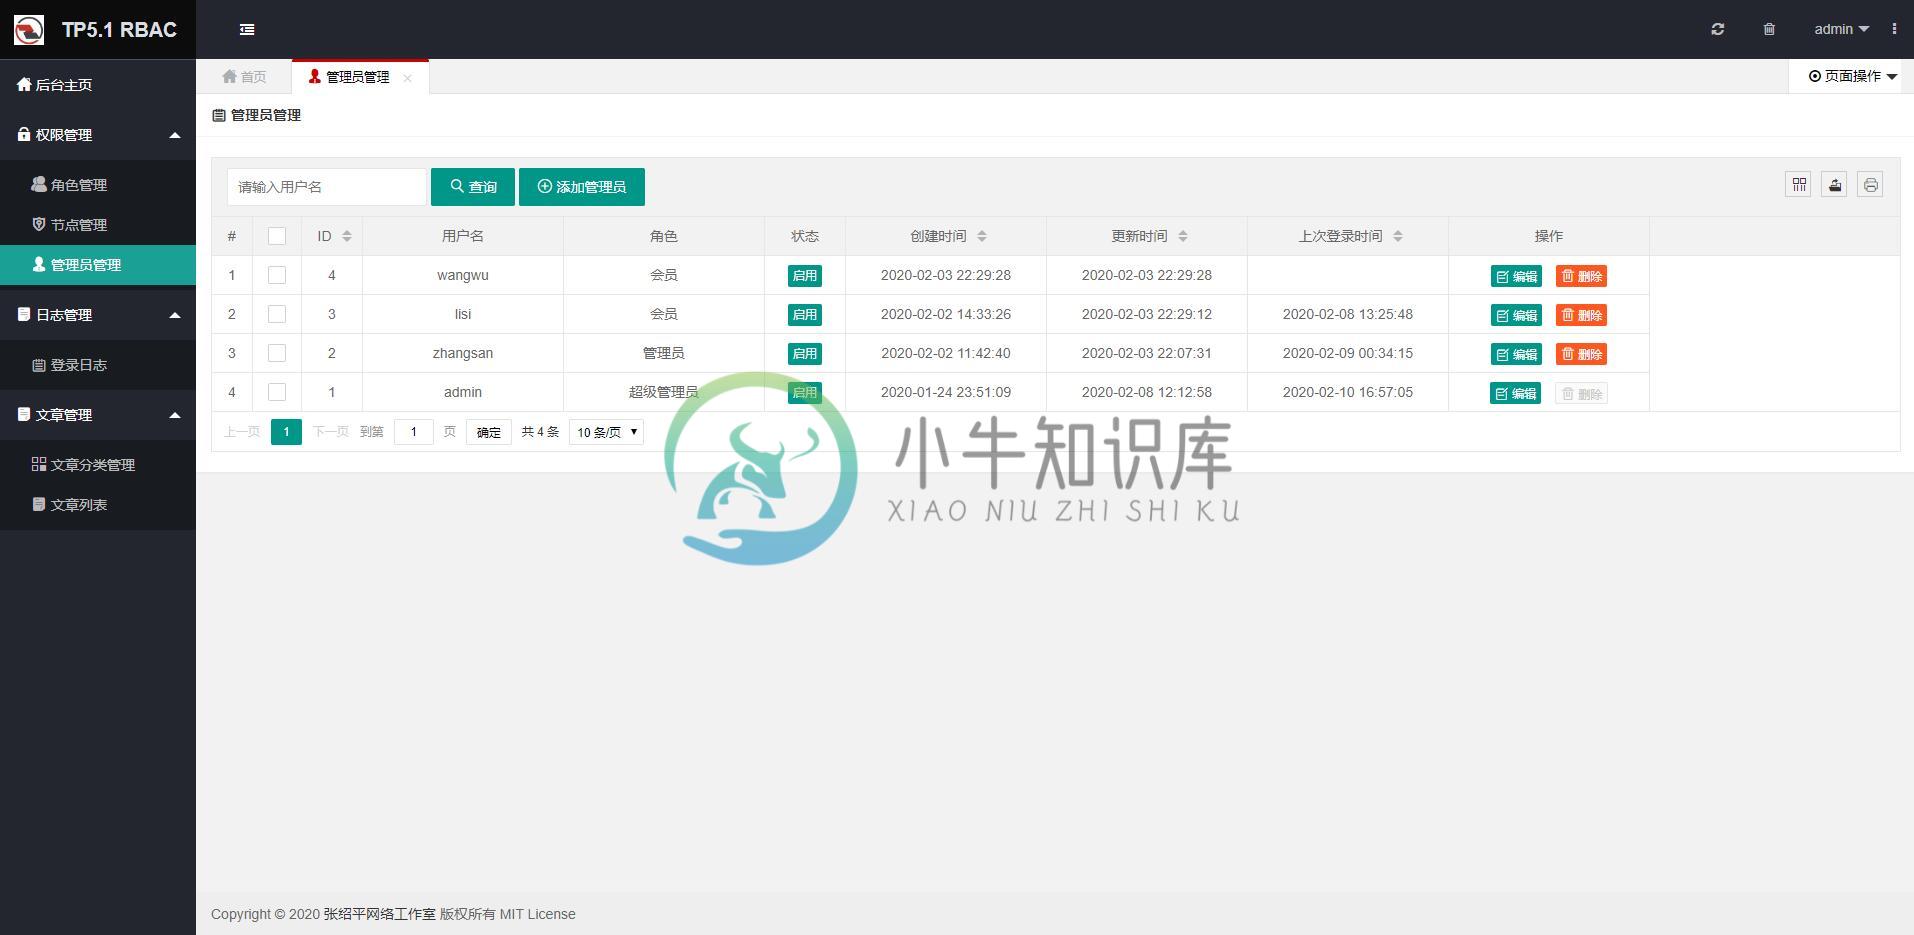The height and width of the screenshot is (935, 1914).
Task: Go to 后台主页 in sidebar
Action: pos(98,85)
